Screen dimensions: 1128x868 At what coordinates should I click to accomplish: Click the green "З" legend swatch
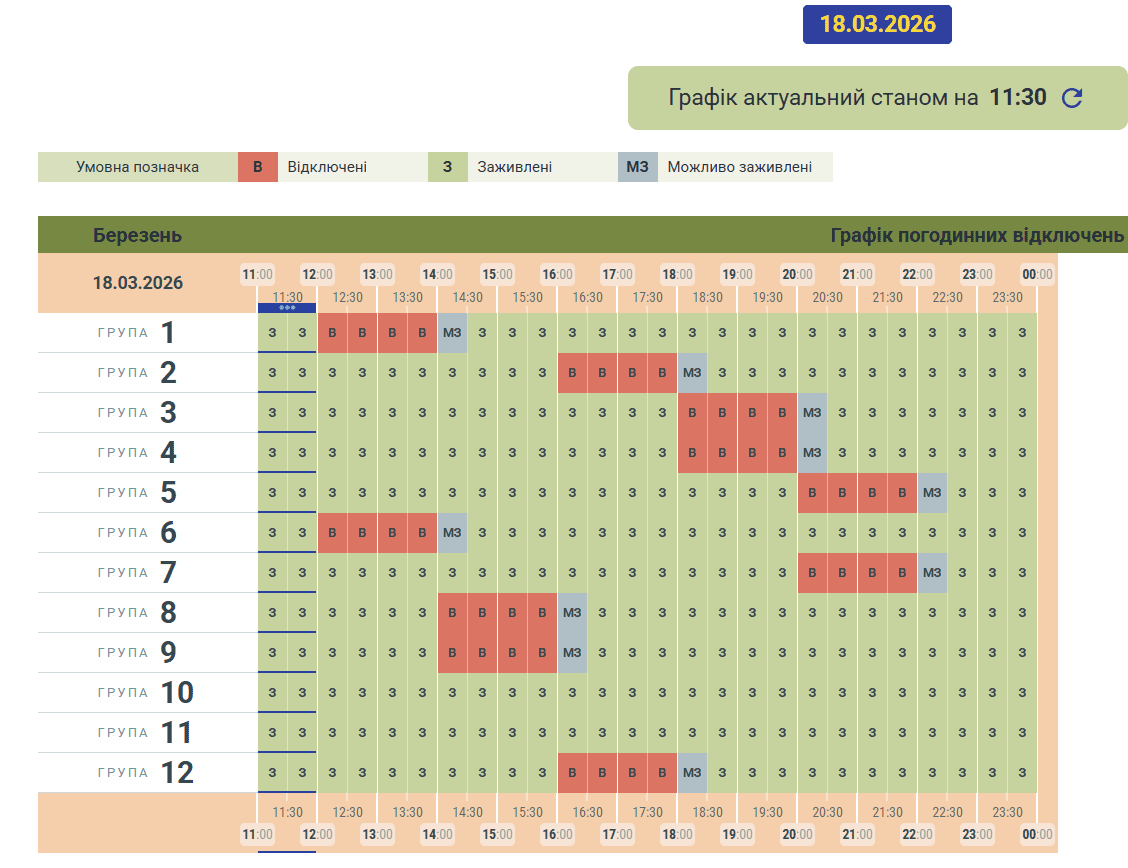(447, 167)
